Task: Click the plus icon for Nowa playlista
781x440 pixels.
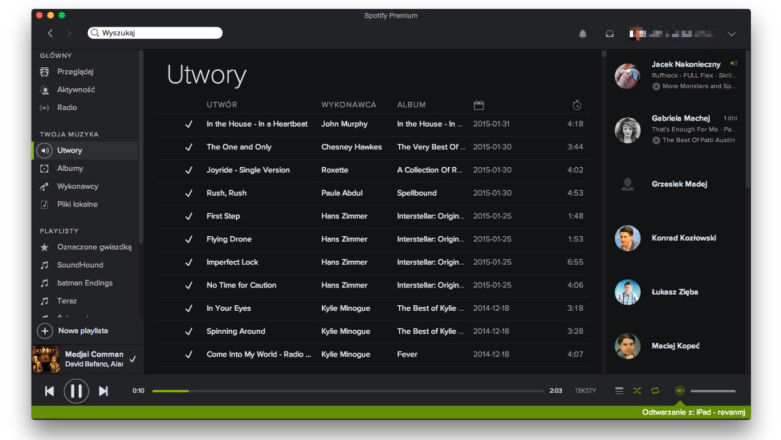Action: click(44, 331)
